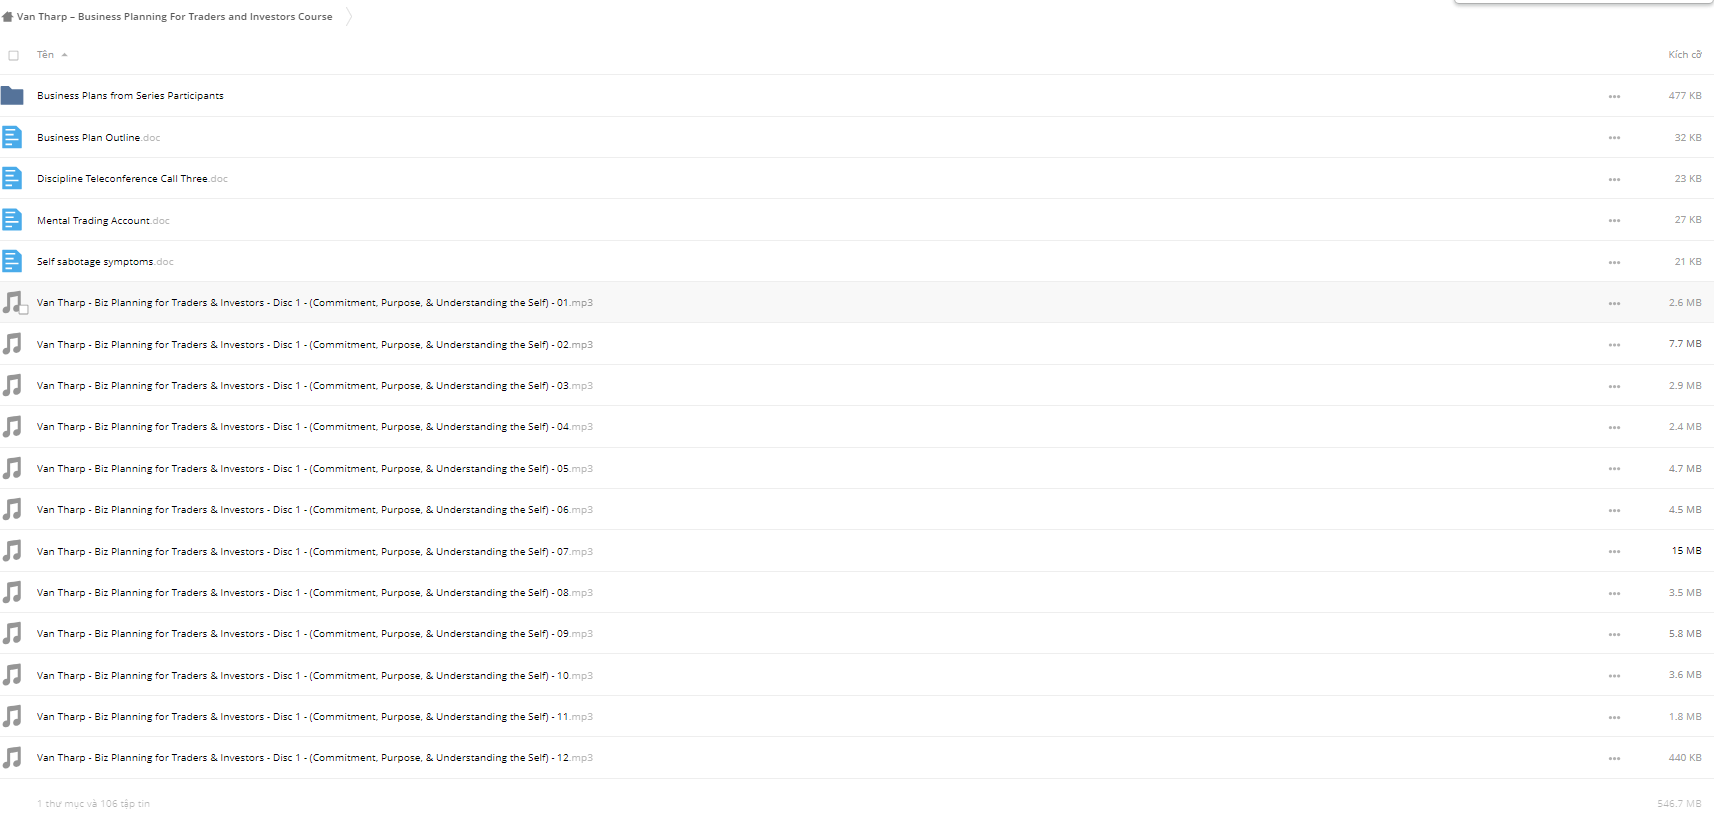Click the Mental Trading Account document icon
This screenshot has width=1714, height=819.
tap(12, 220)
